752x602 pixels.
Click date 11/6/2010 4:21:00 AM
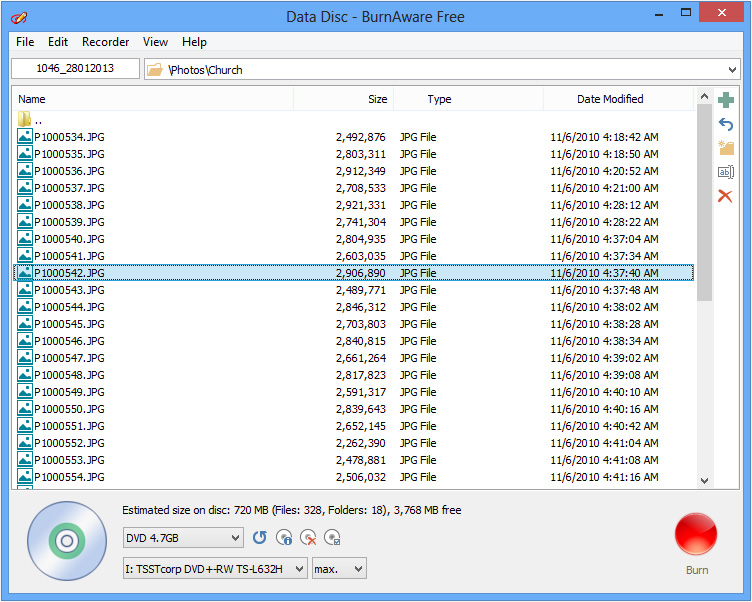point(604,188)
